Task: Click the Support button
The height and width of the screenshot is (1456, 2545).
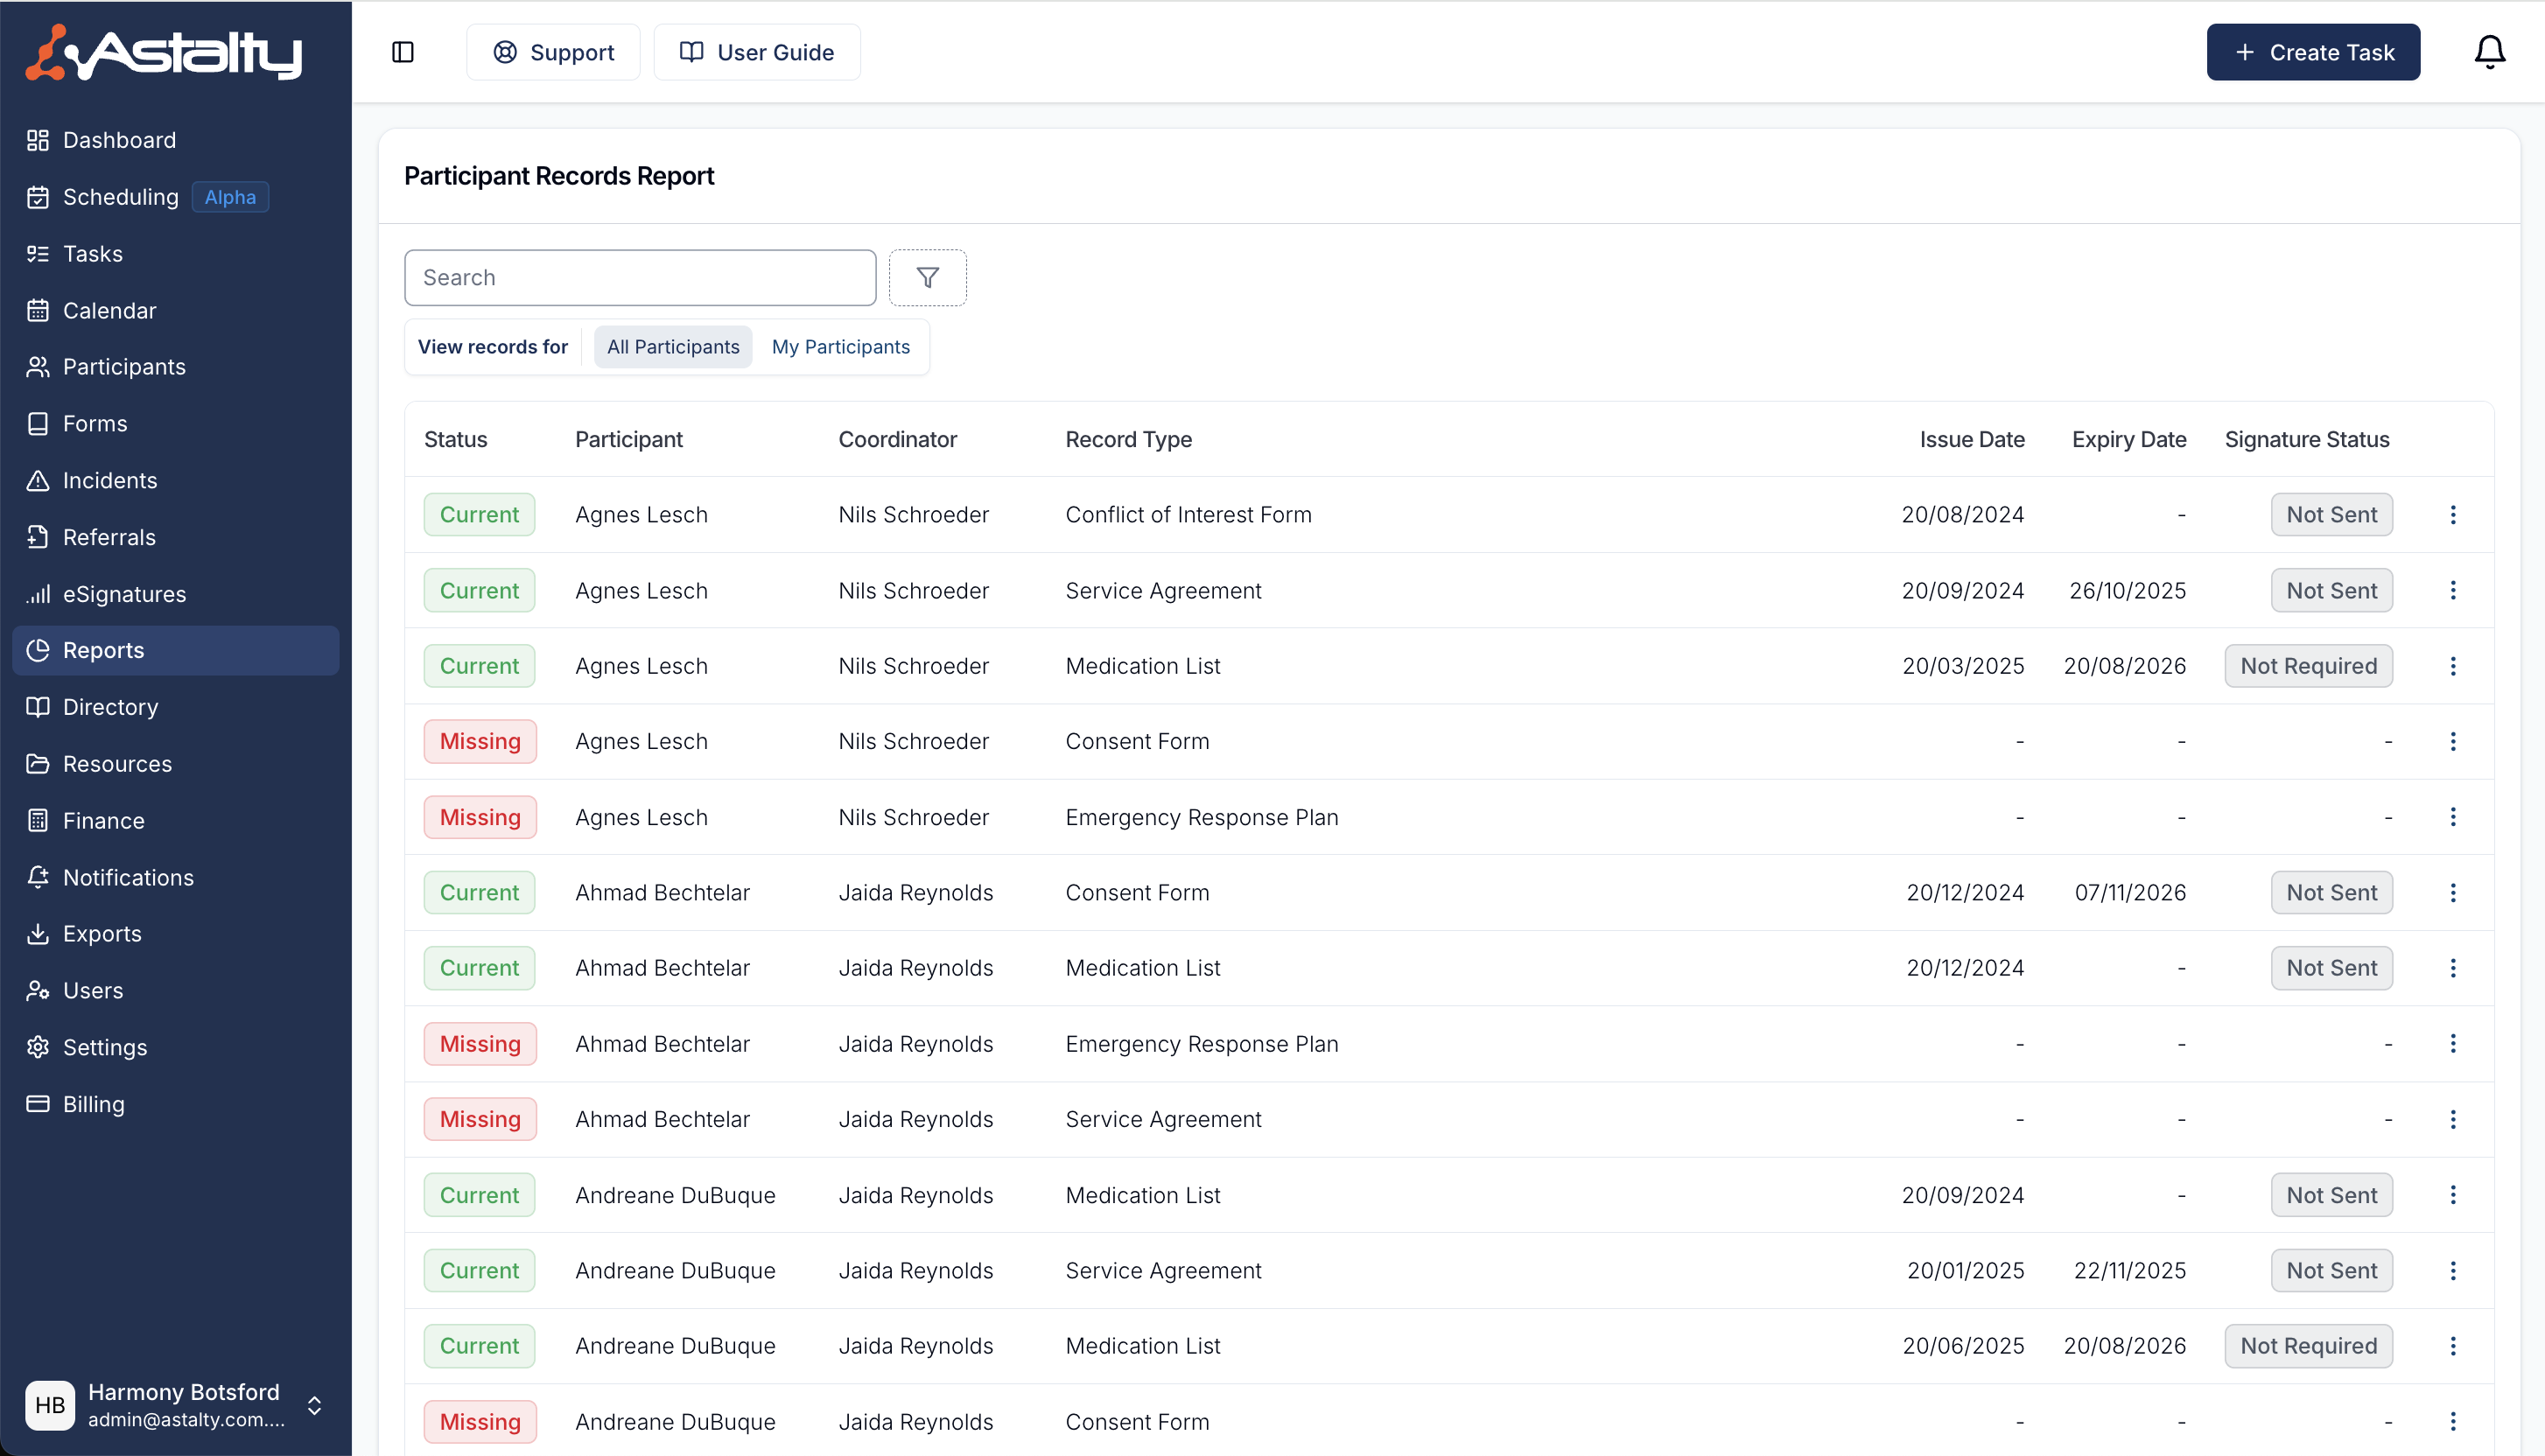Action: pos(553,52)
